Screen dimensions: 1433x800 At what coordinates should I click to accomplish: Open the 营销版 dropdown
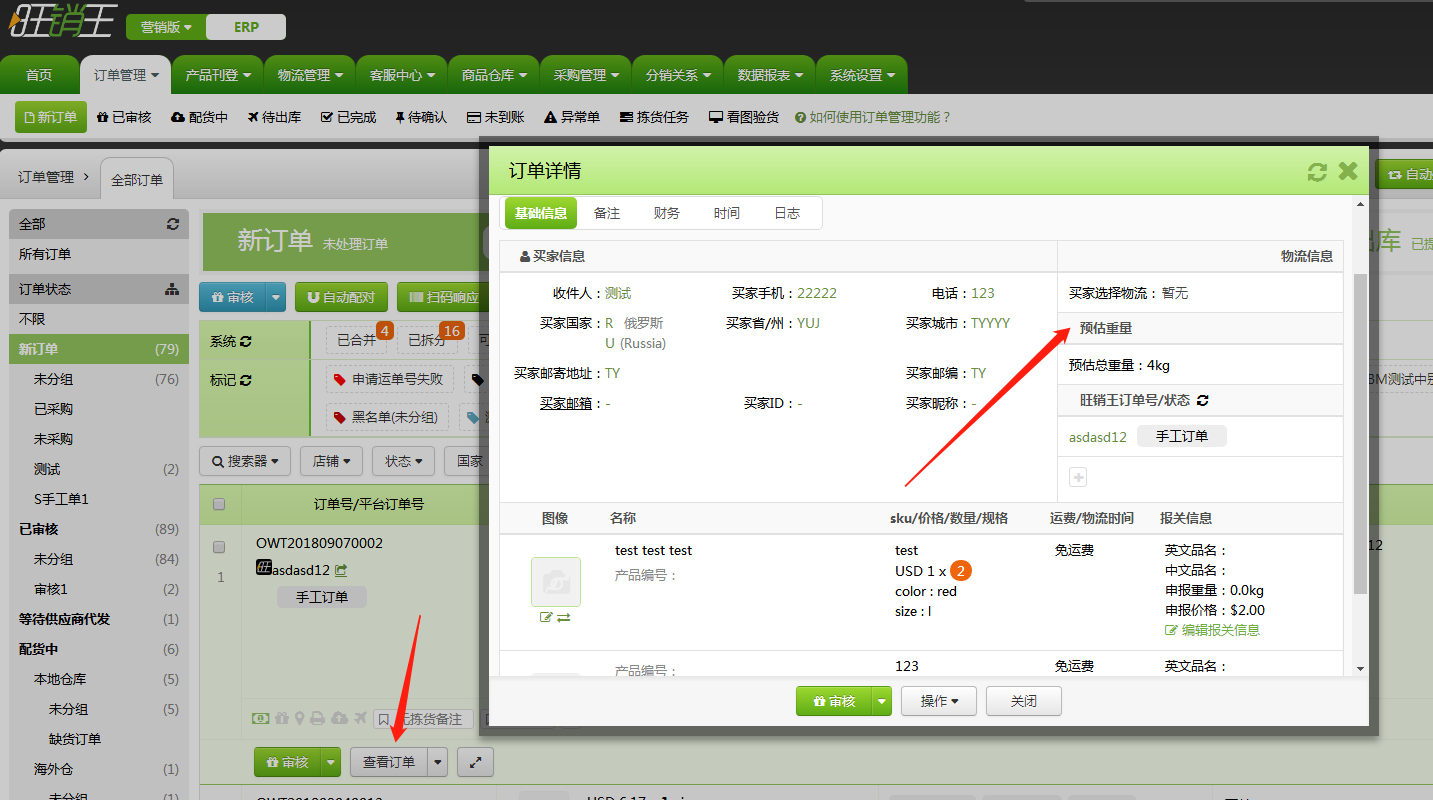[x=166, y=27]
